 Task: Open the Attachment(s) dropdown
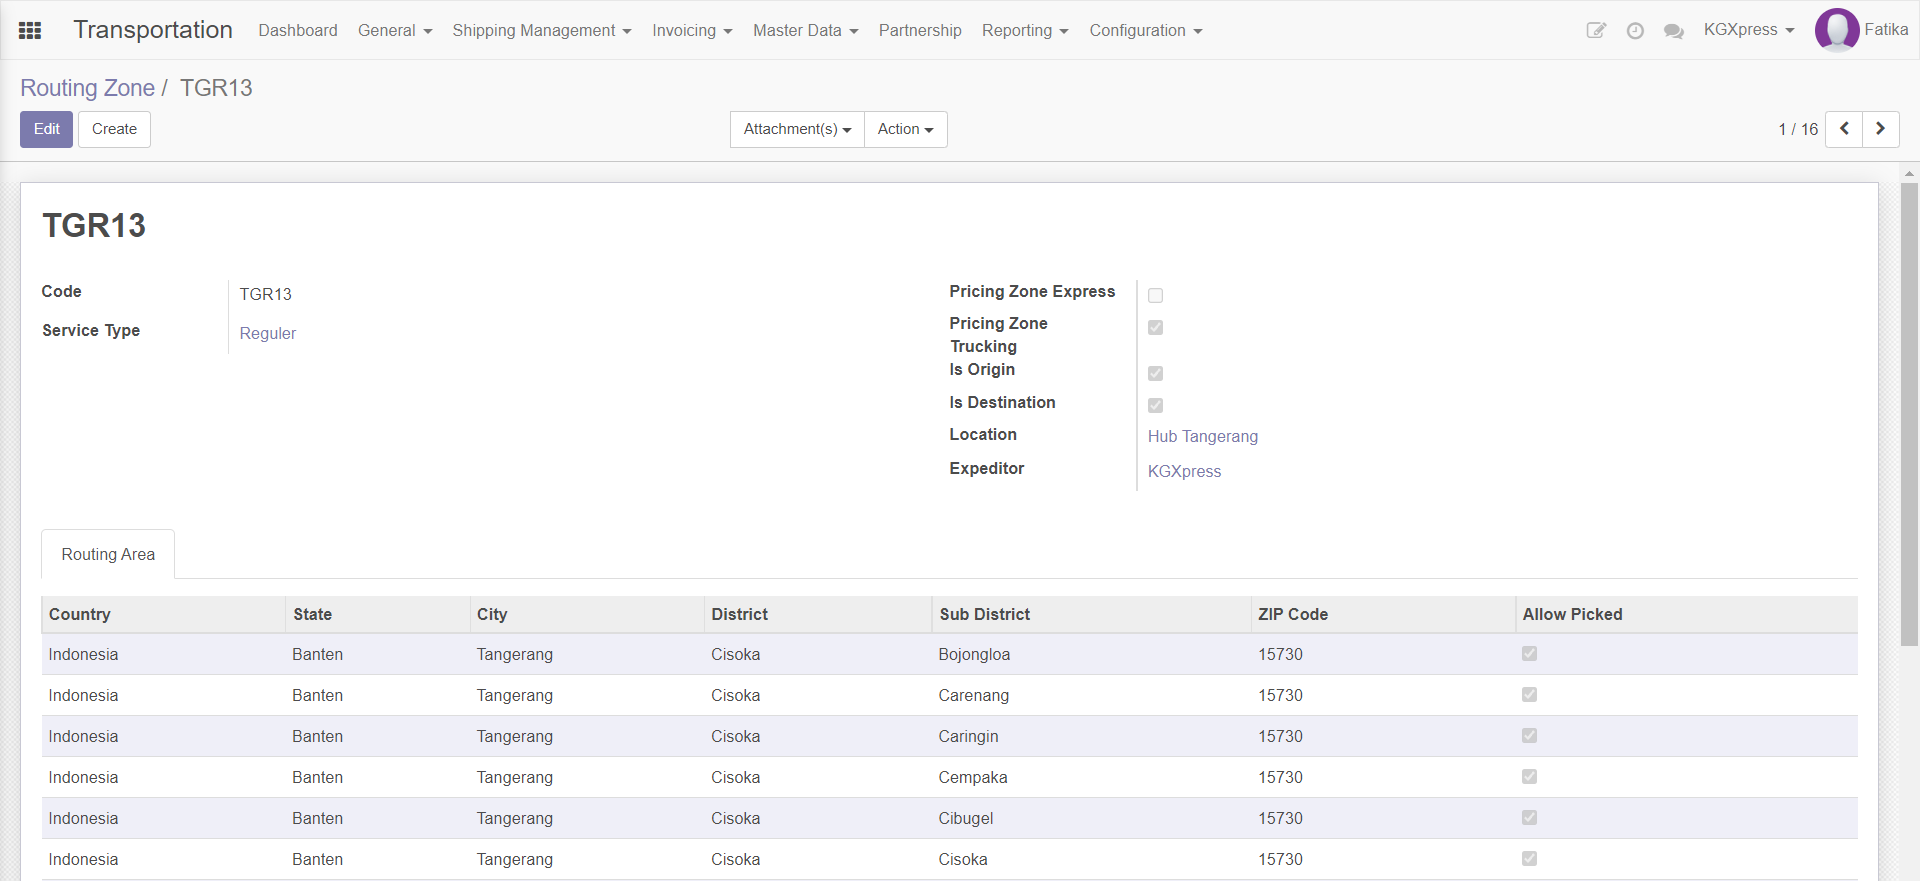(x=797, y=129)
